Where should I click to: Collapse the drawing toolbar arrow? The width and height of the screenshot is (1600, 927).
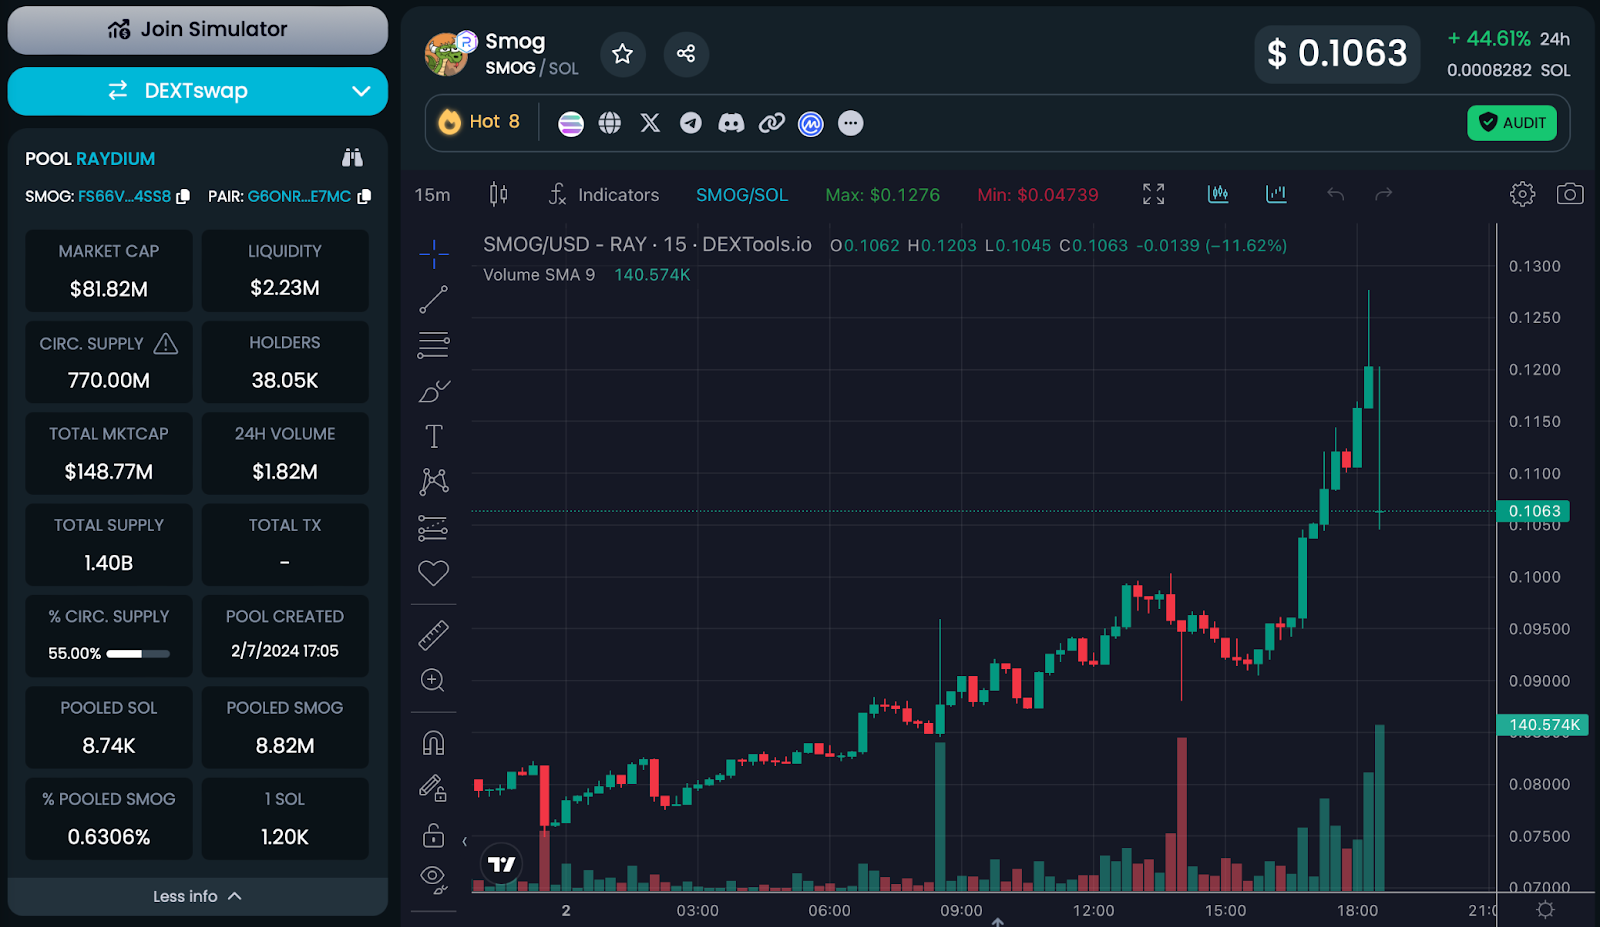click(465, 842)
